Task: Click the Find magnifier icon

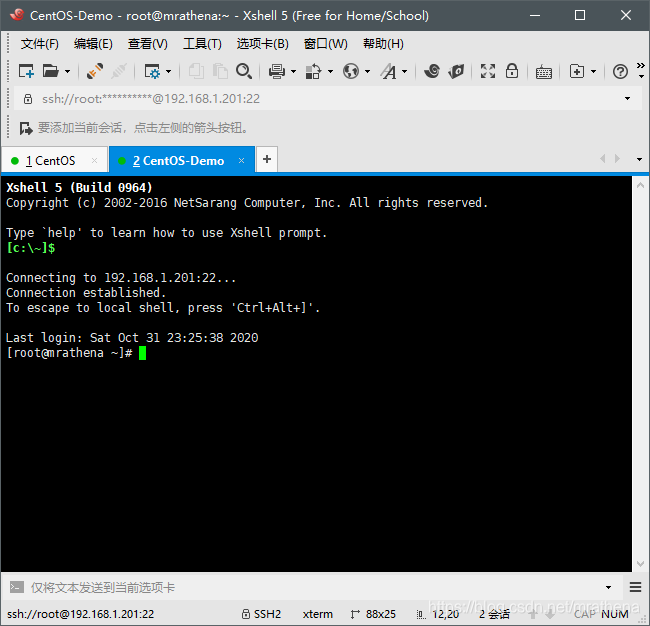Action: click(x=244, y=71)
